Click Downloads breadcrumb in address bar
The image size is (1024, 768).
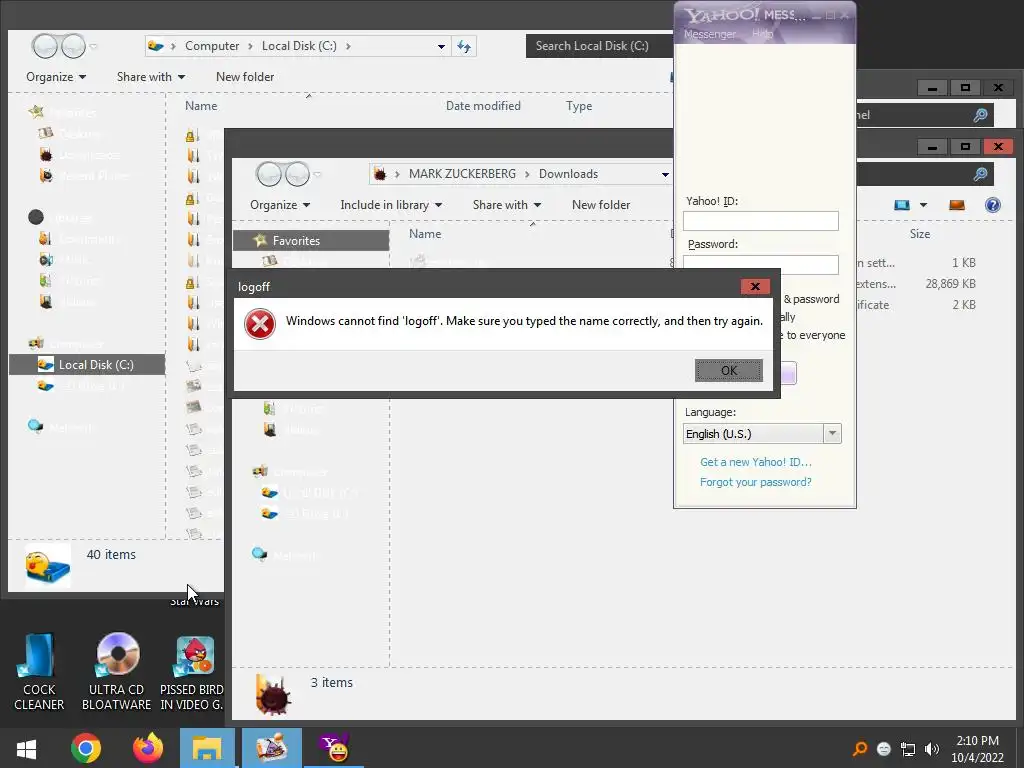(x=568, y=174)
